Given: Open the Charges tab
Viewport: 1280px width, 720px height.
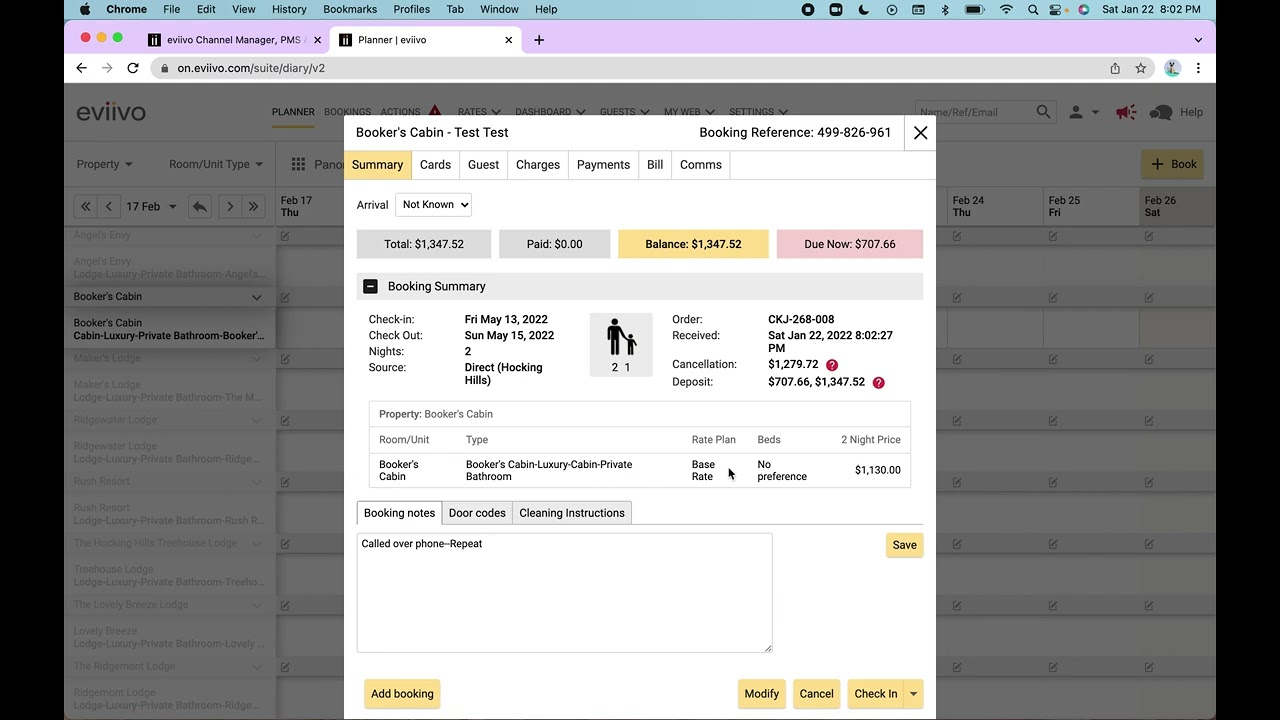Looking at the screenshot, I should [x=538, y=165].
